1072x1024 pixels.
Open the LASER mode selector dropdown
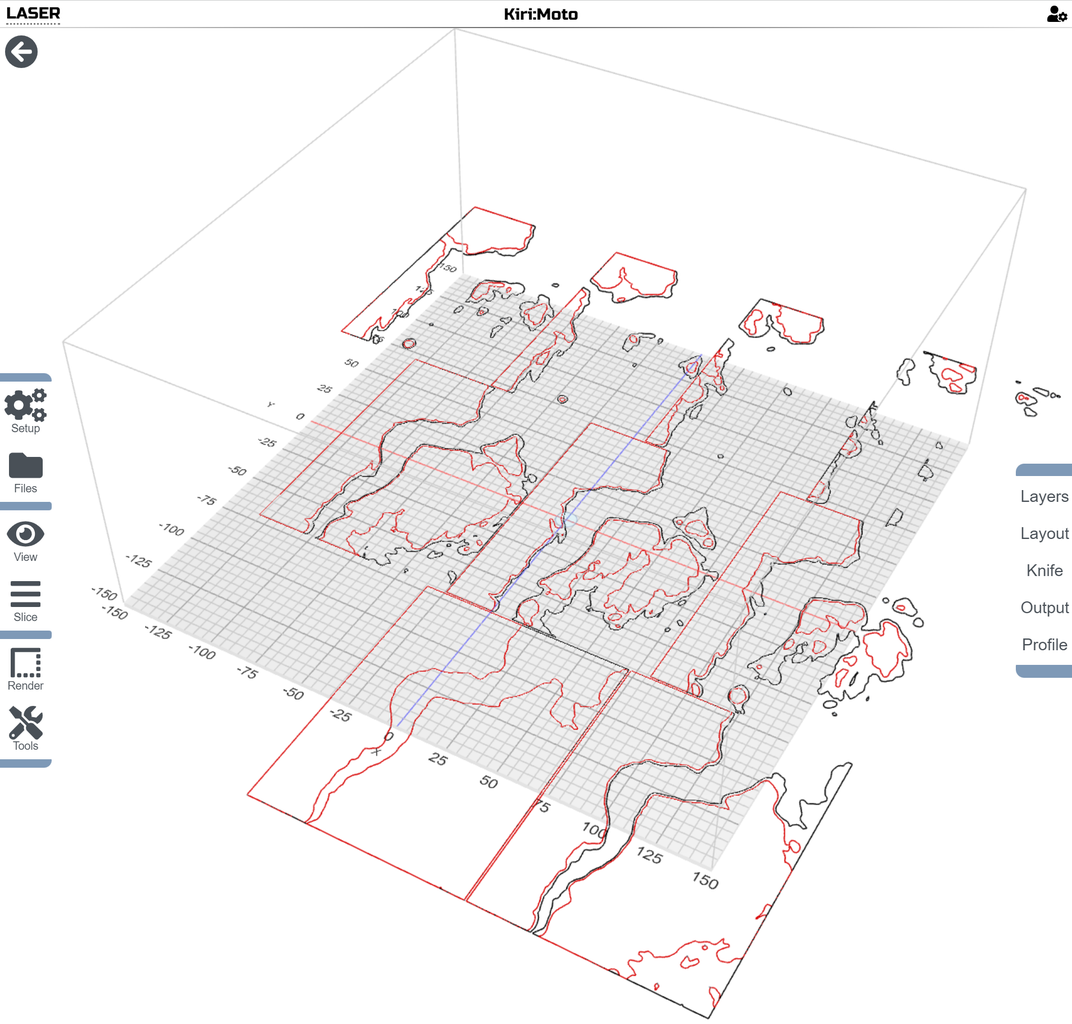click(x=33, y=14)
